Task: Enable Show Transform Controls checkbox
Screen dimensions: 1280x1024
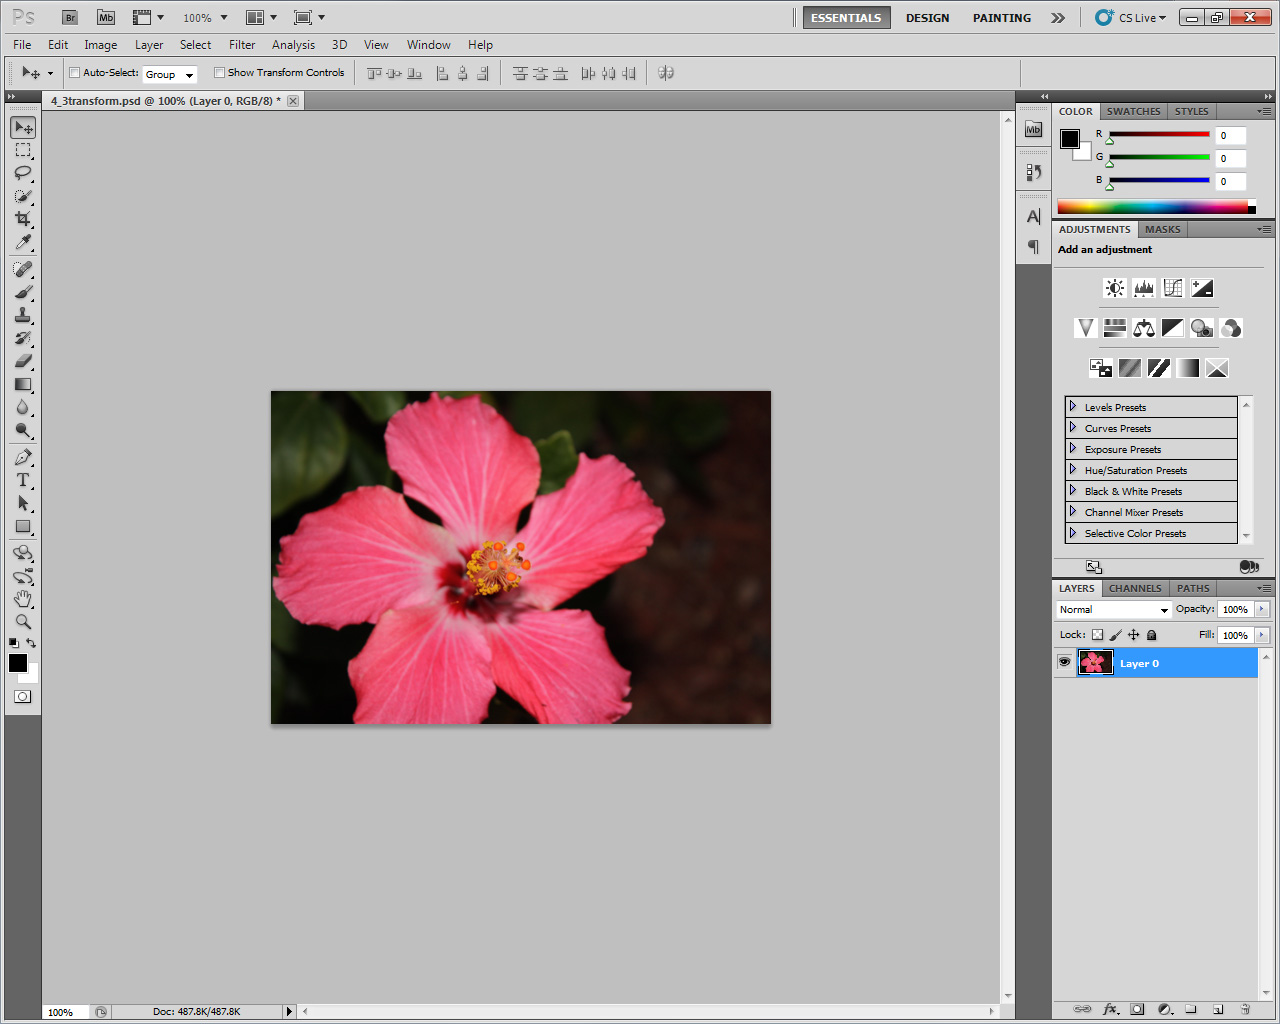Action: click(x=219, y=72)
